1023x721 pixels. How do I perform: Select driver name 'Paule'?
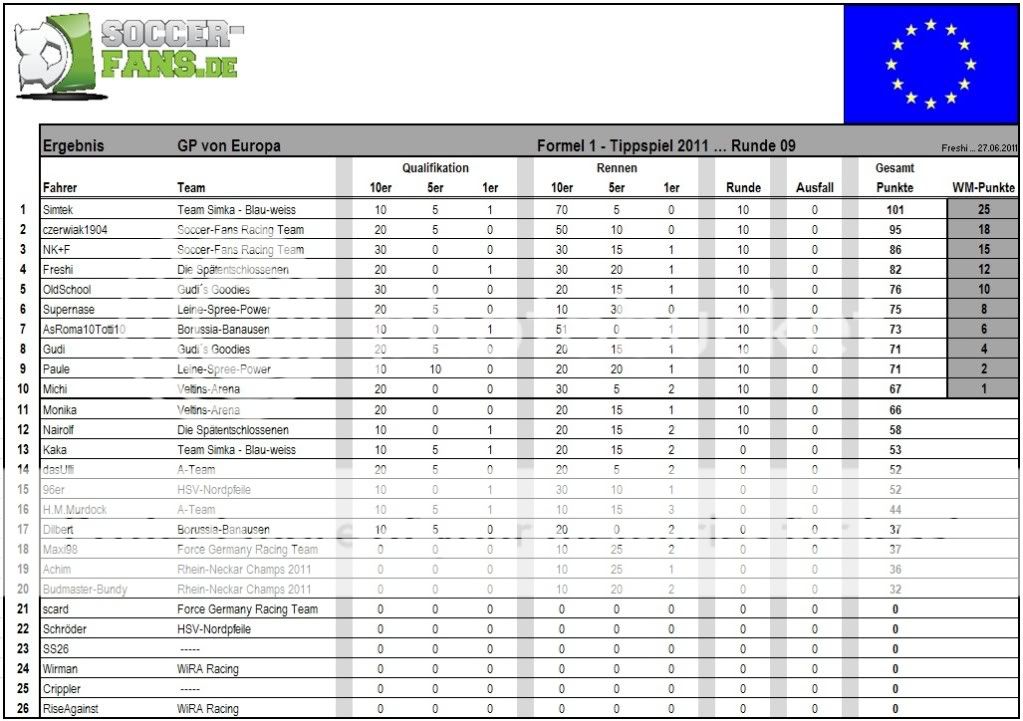(x=56, y=369)
